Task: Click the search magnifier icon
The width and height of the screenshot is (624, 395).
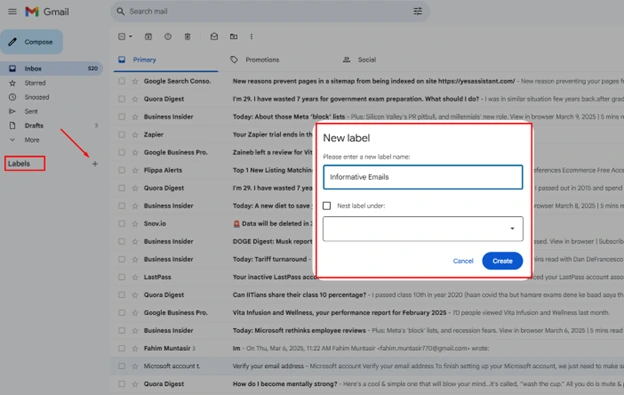Action: [120, 12]
